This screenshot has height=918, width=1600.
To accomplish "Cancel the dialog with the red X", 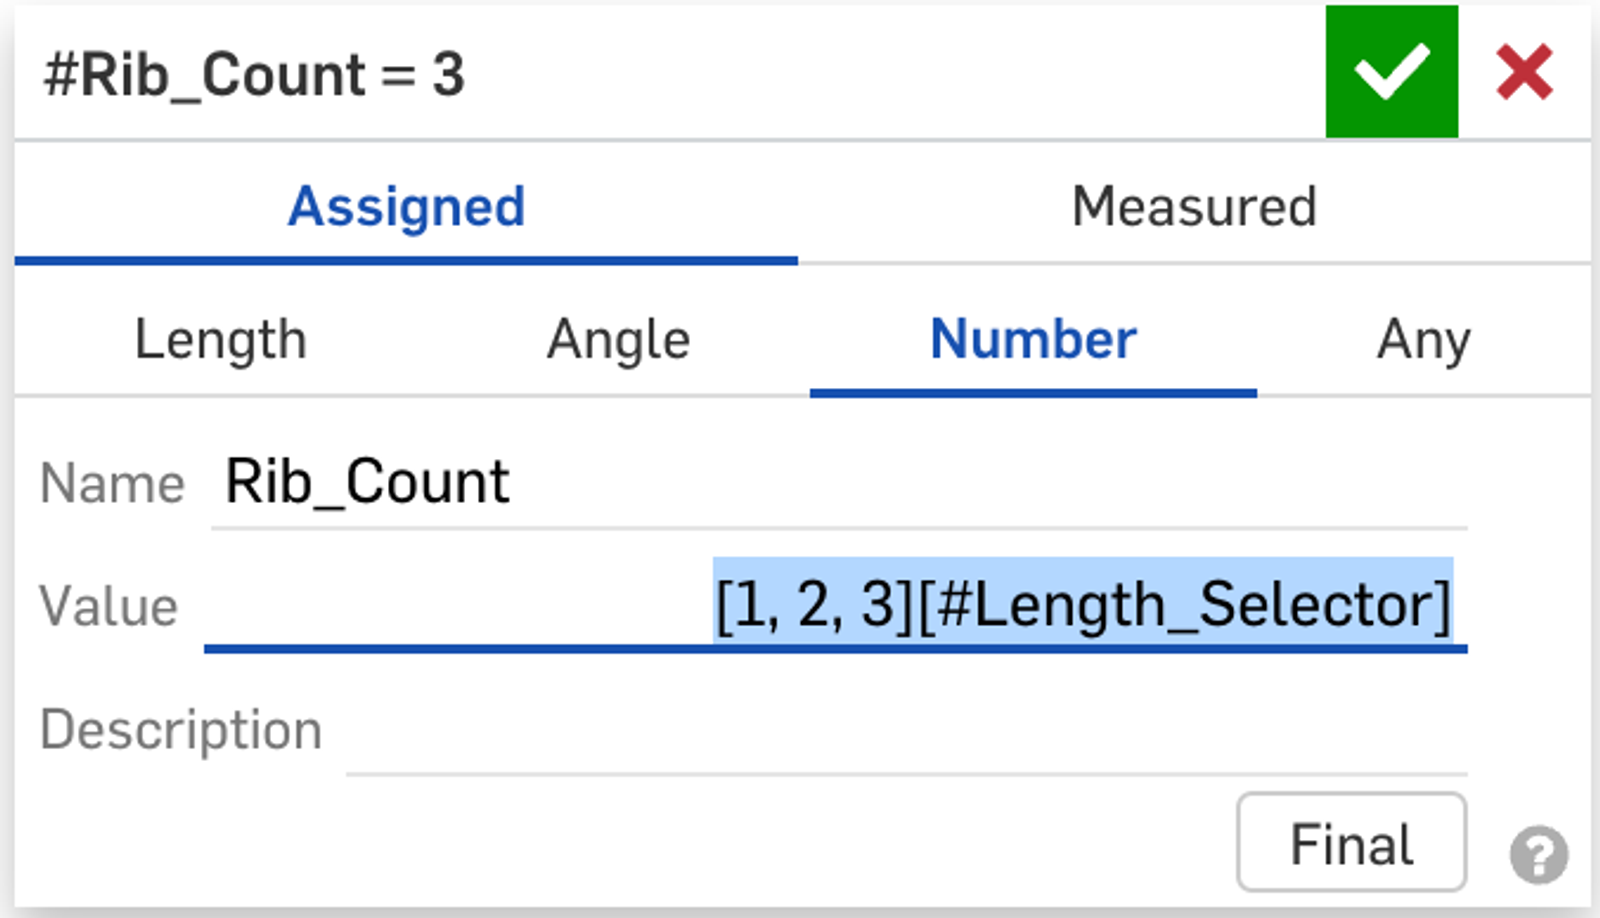I will 1524,72.
